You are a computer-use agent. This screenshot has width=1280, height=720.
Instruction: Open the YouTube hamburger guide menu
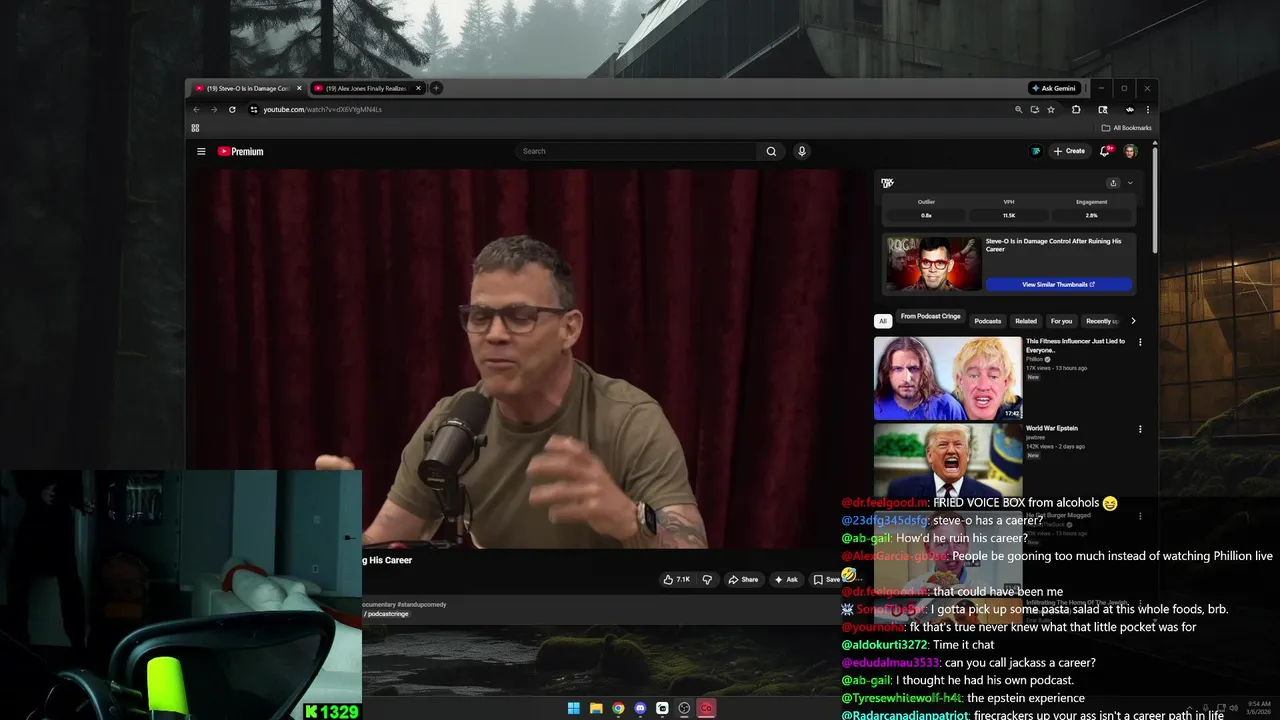201,152
